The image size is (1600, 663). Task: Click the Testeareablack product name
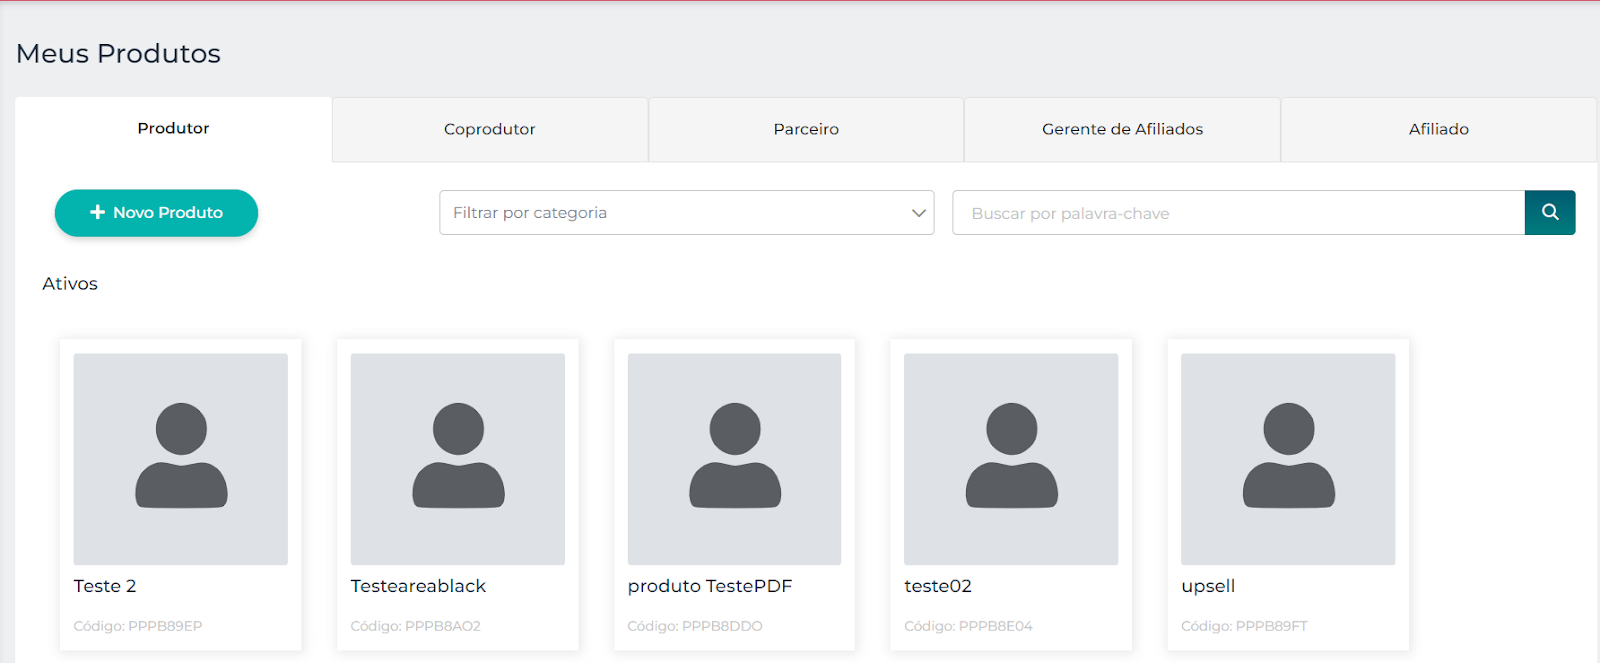(418, 586)
